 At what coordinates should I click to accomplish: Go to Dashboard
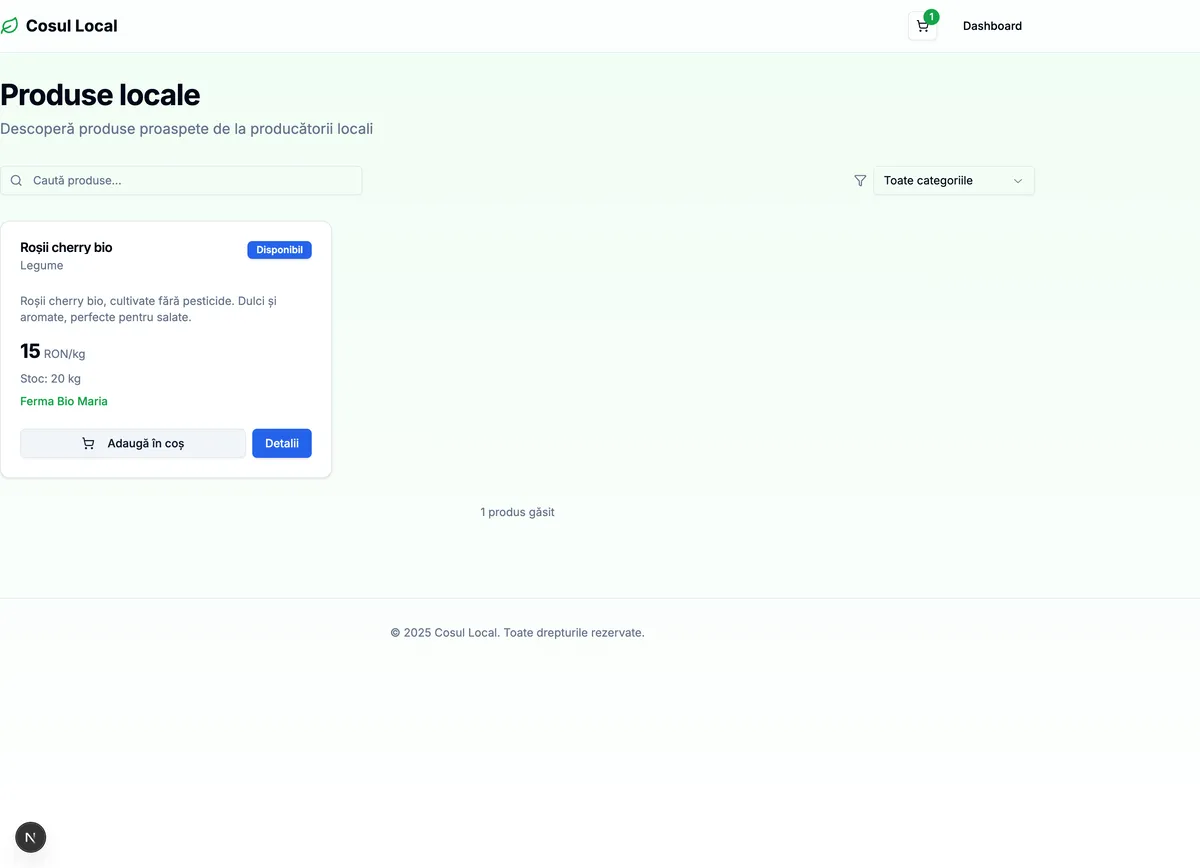coord(992,26)
